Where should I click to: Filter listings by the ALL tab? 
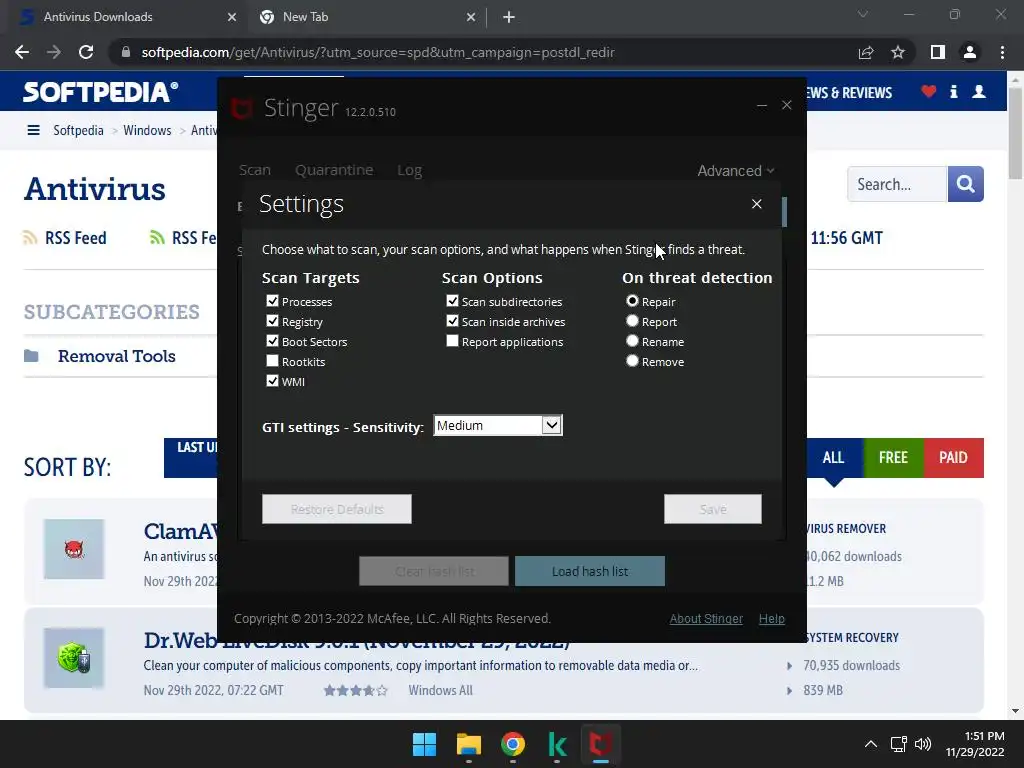pos(834,458)
